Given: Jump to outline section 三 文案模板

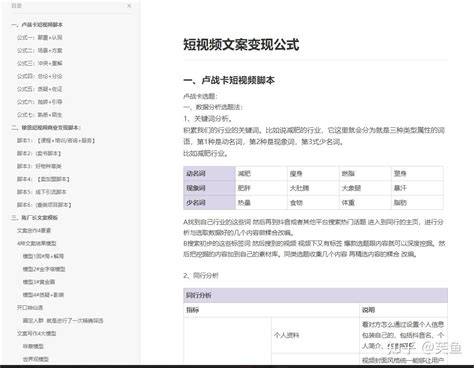Looking at the screenshot, I should [x=35, y=218].
